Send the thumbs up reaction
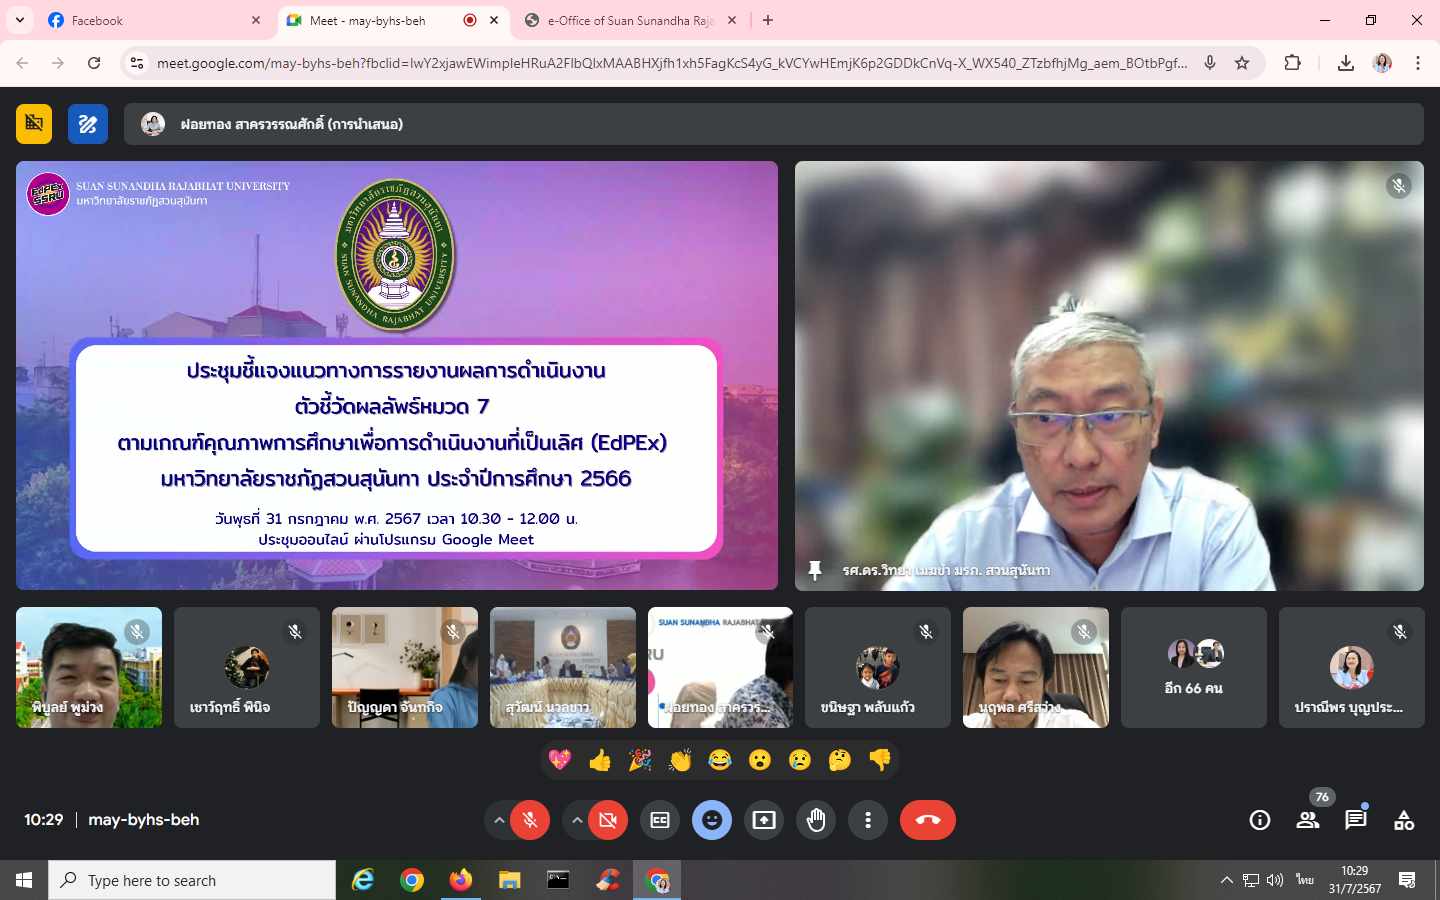1440x900 pixels. tap(600, 761)
